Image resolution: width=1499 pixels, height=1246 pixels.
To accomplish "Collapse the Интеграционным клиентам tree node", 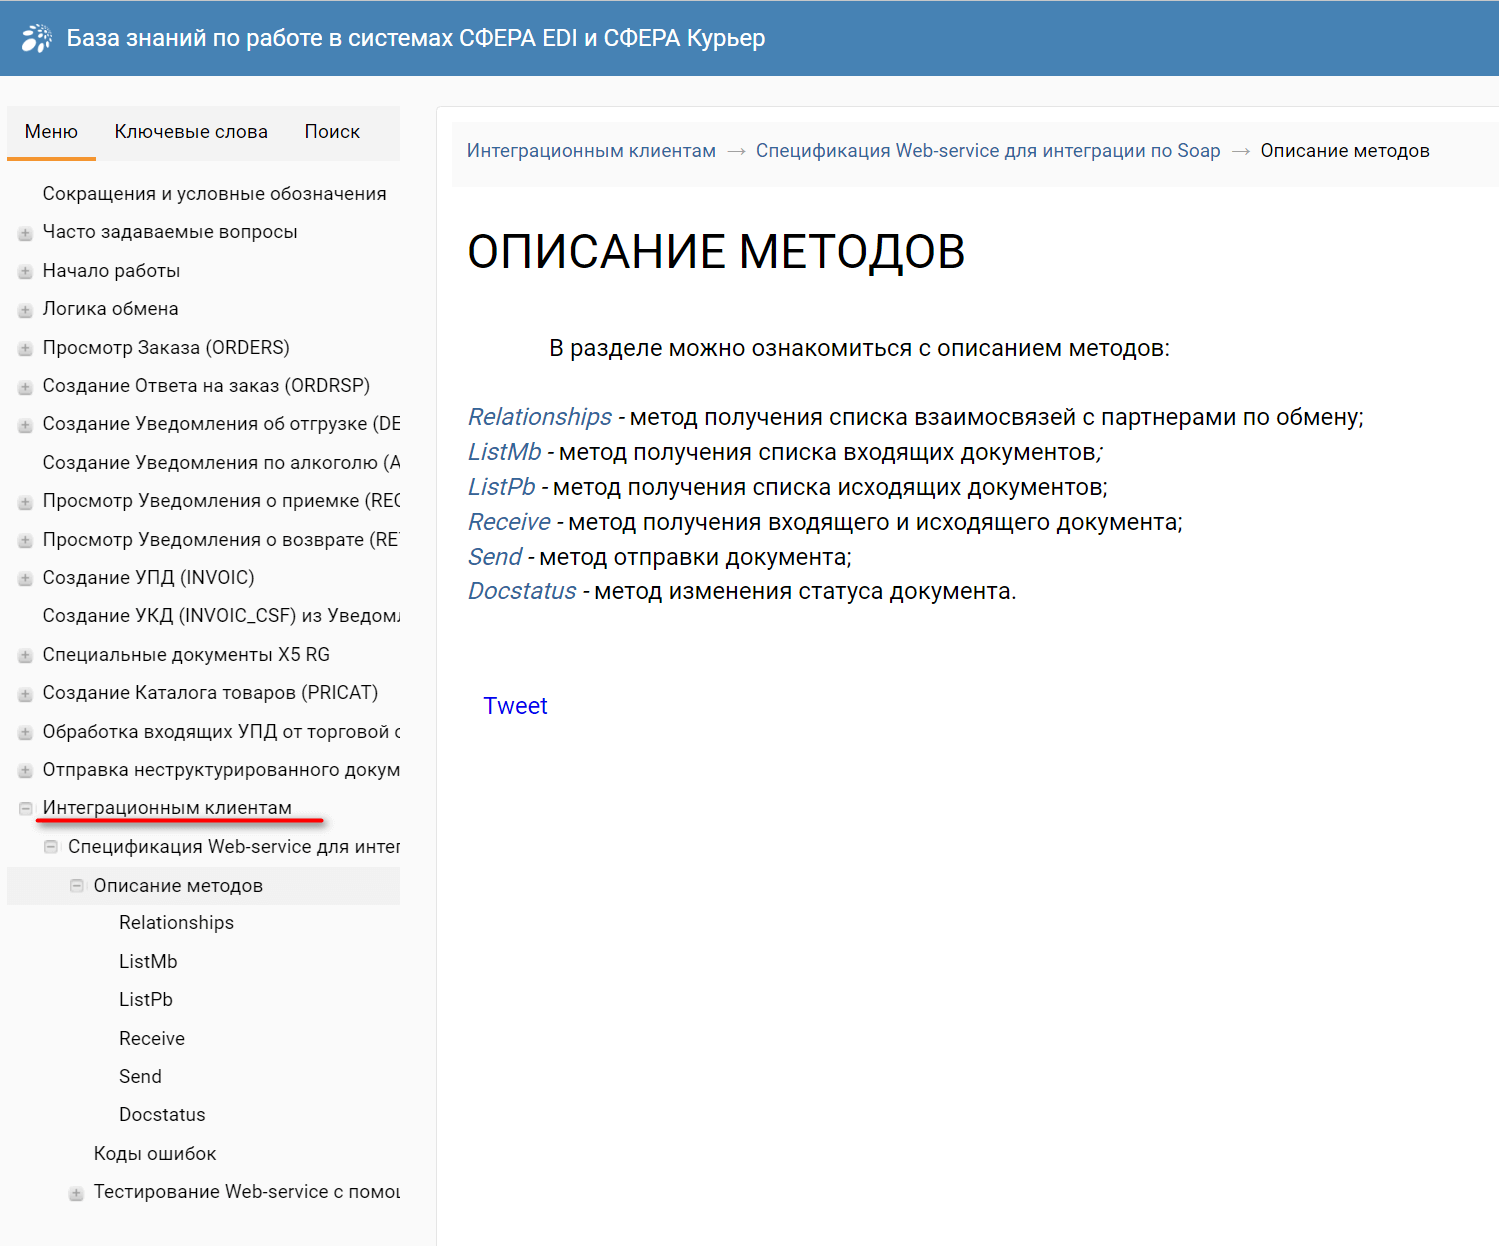I will 26,809.
